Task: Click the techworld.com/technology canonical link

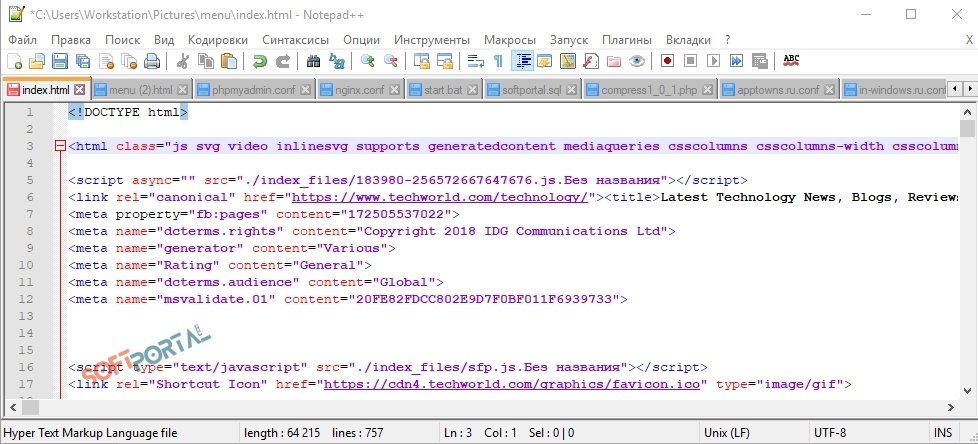Action: [x=440, y=198]
